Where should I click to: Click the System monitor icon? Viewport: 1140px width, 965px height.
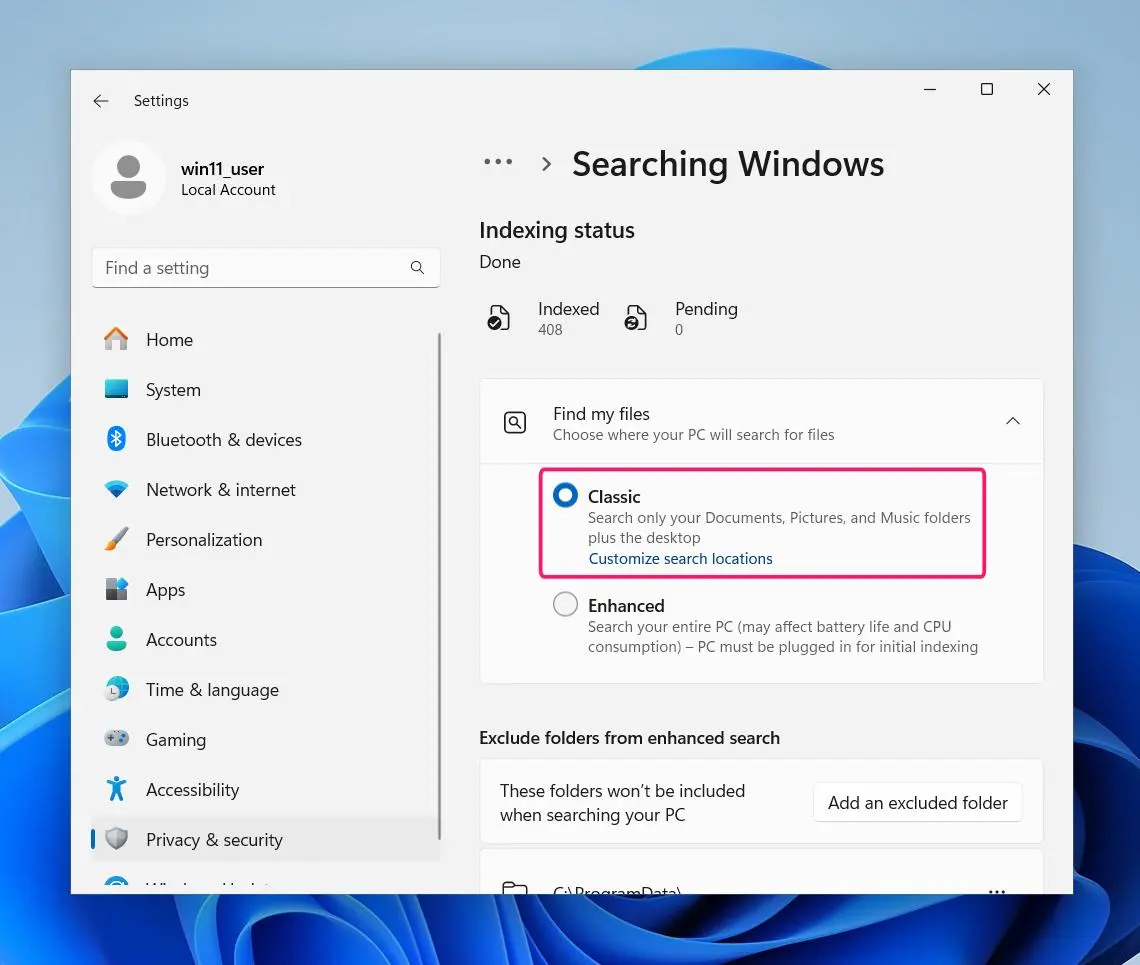pos(116,389)
